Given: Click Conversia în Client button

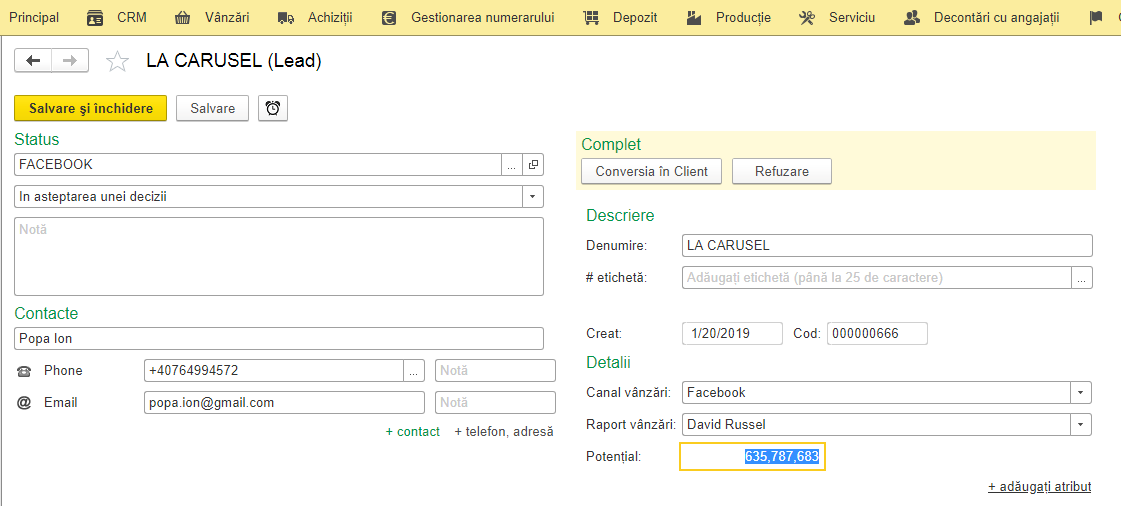Looking at the screenshot, I should tap(651, 172).
